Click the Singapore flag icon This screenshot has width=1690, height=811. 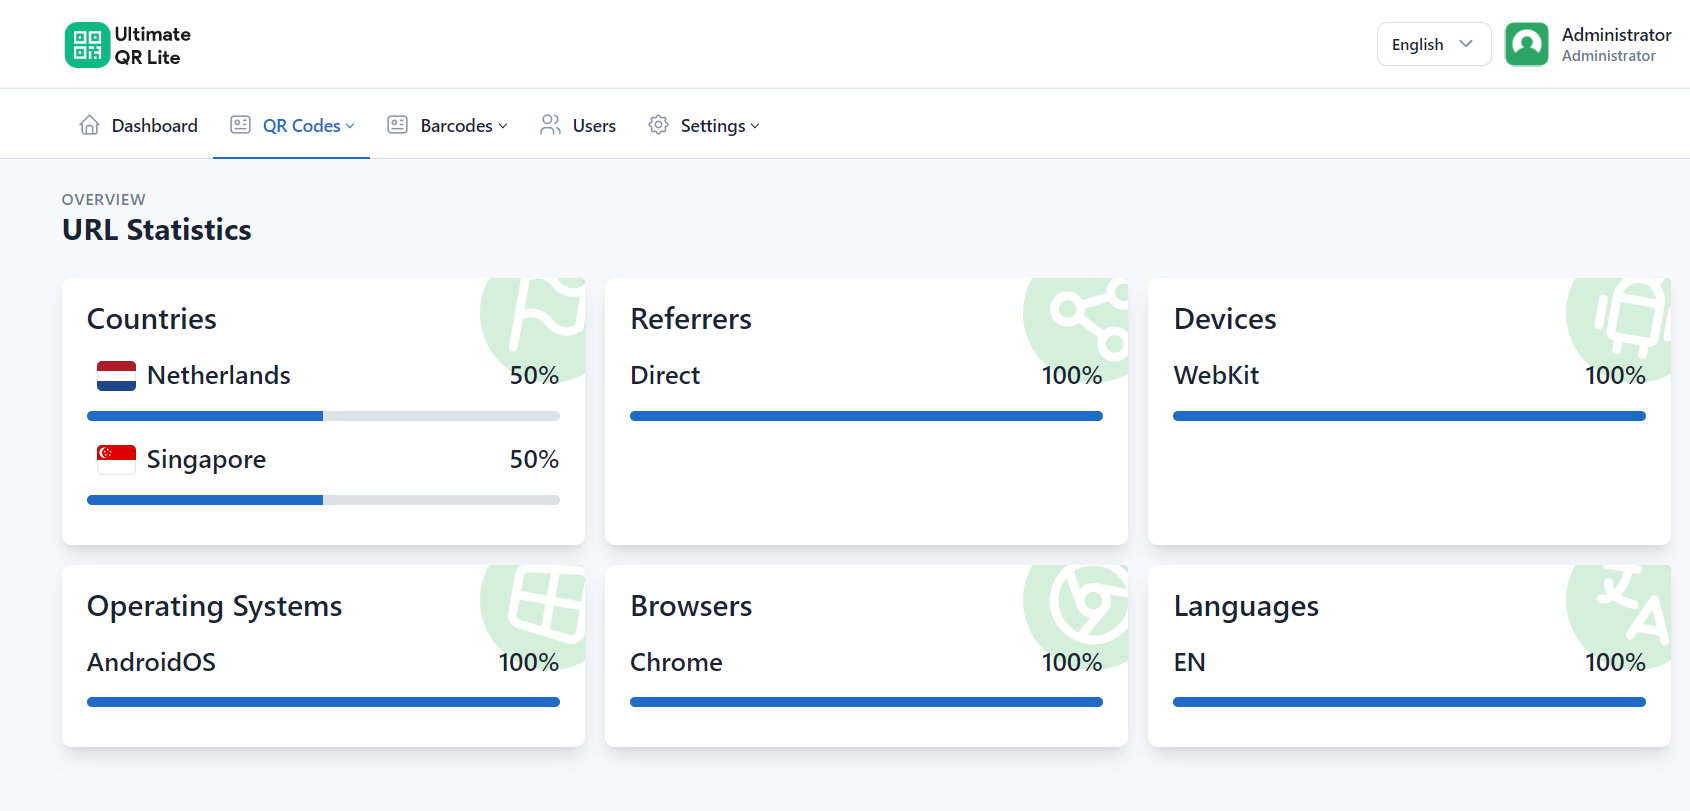(x=116, y=460)
